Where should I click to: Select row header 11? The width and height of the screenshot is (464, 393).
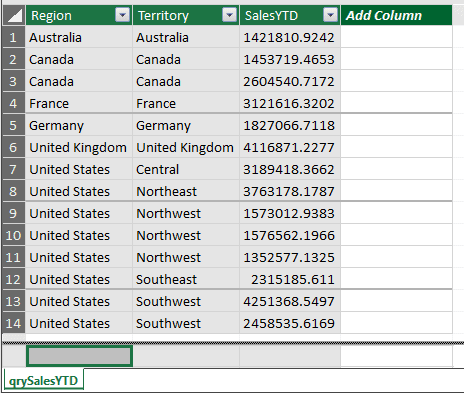[x=14, y=257]
